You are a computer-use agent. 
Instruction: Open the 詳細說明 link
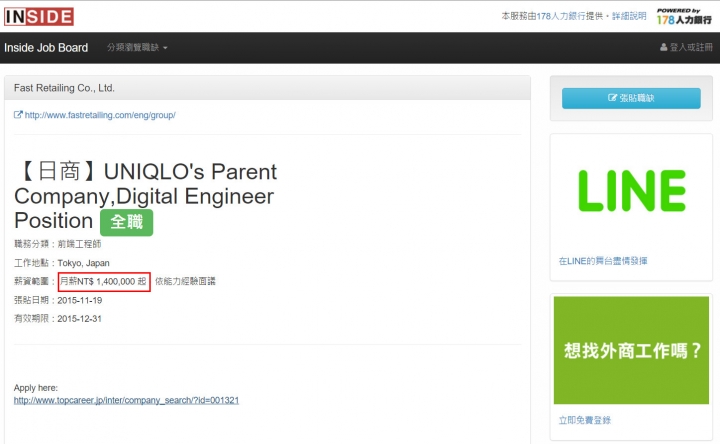tap(629, 16)
